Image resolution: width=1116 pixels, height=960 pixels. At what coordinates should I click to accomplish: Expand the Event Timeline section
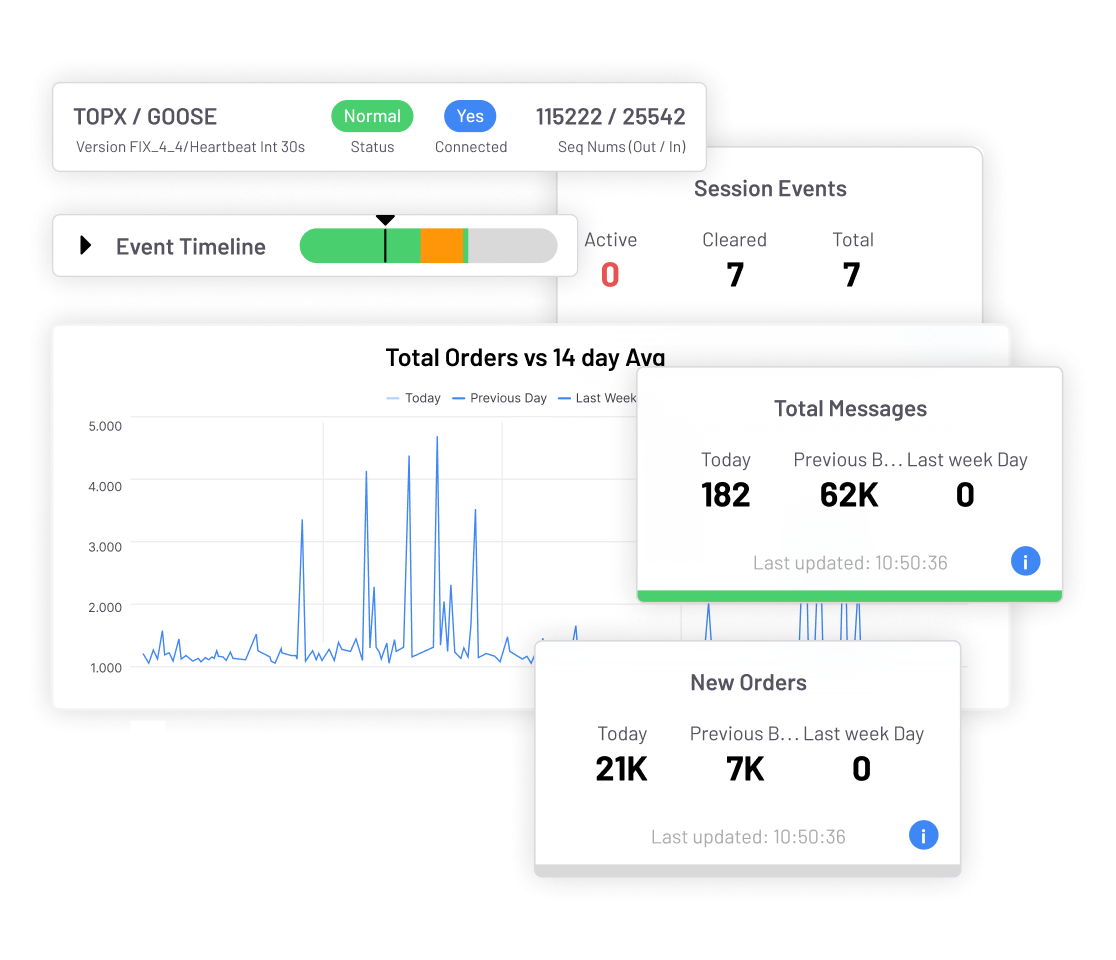(x=87, y=246)
